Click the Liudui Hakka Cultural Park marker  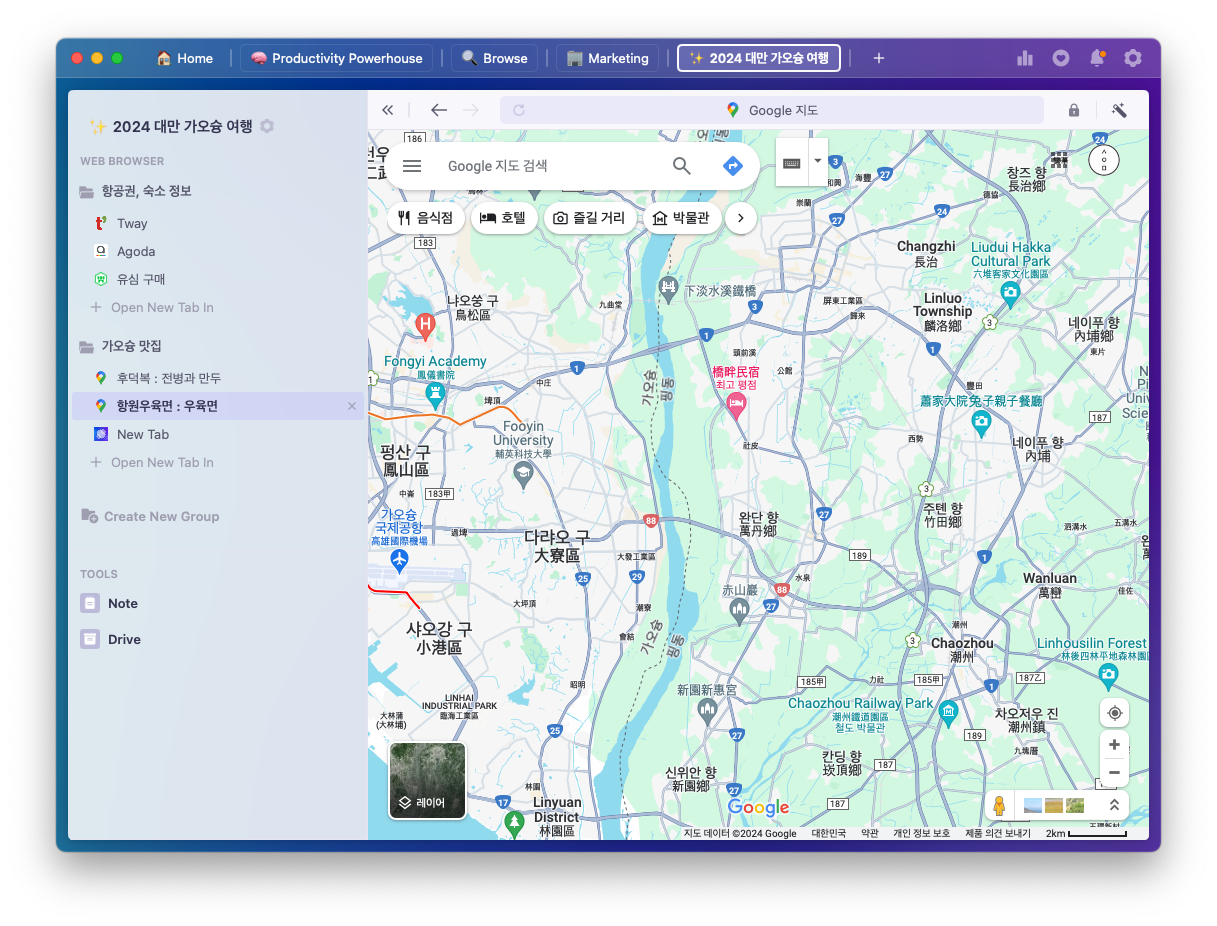point(1010,293)
